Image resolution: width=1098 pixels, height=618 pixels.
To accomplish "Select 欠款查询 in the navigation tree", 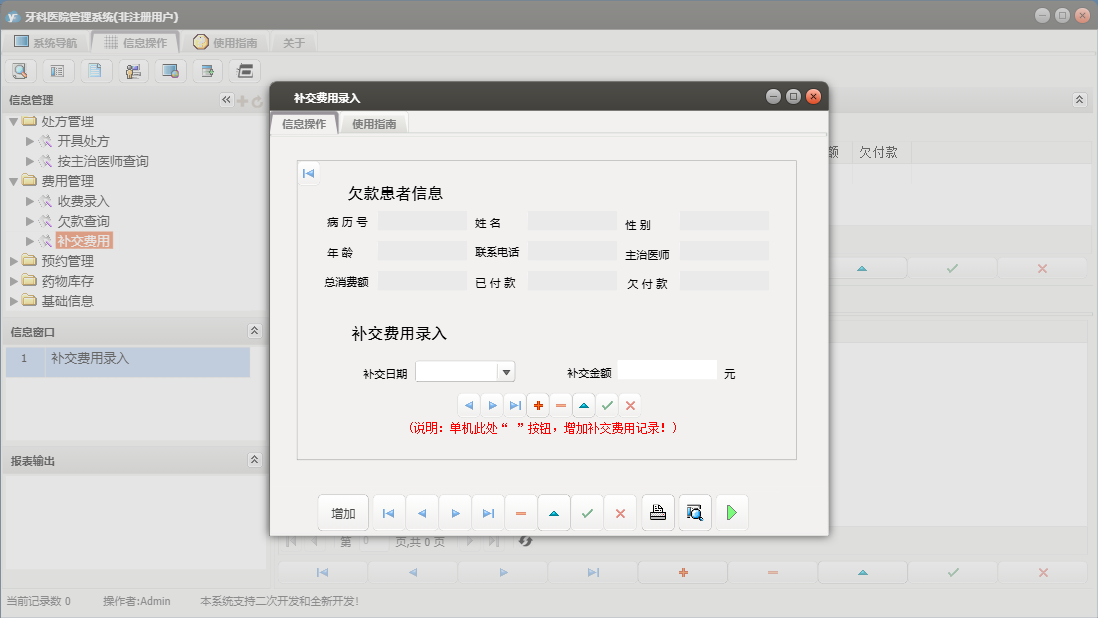I will click(83, 221).
